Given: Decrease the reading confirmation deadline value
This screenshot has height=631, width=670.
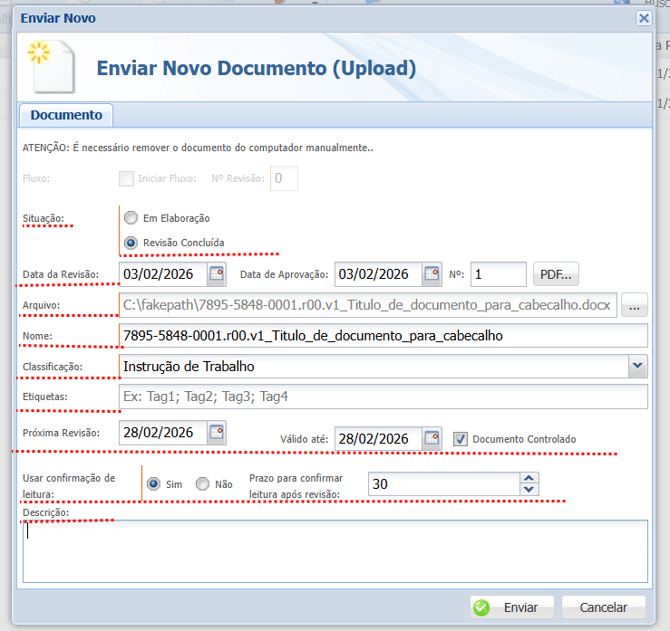Looking at the screenshot, I should coord(529,489).
